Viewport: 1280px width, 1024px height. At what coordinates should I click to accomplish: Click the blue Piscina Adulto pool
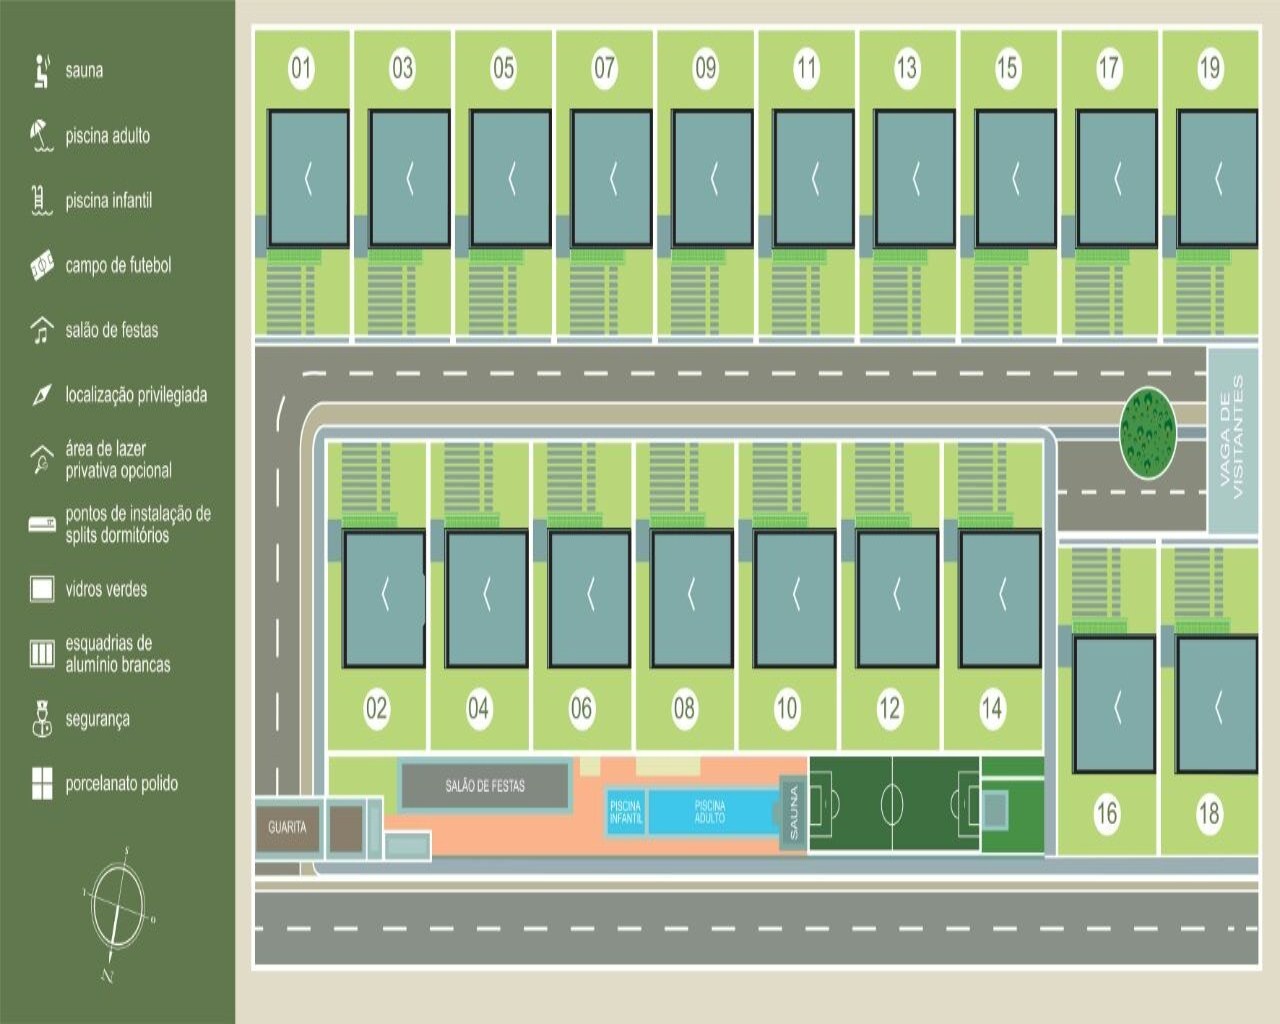(x=710, y=811)
